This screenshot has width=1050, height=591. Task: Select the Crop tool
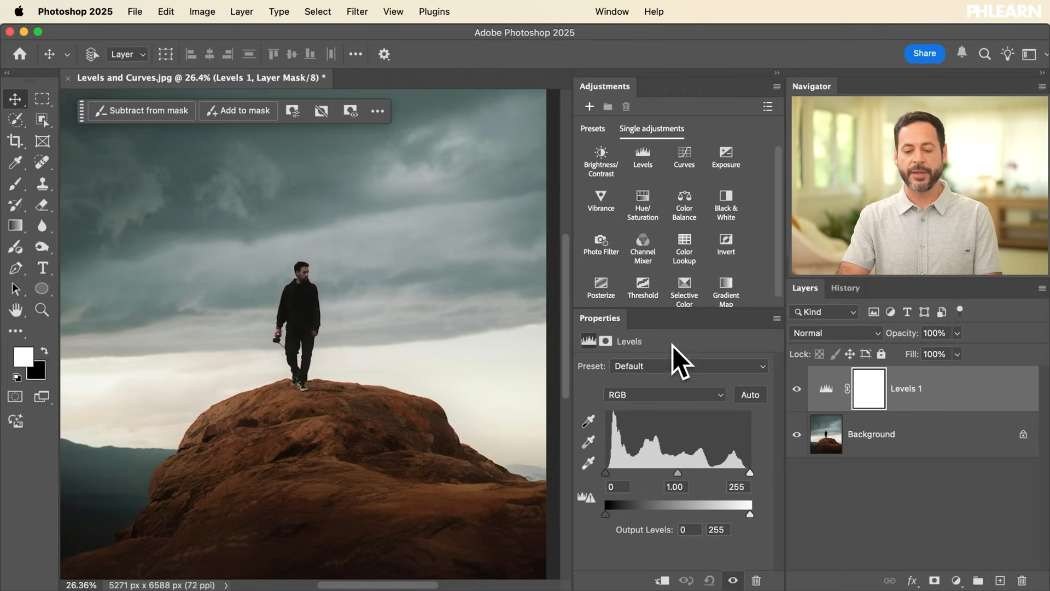point(15,141)
